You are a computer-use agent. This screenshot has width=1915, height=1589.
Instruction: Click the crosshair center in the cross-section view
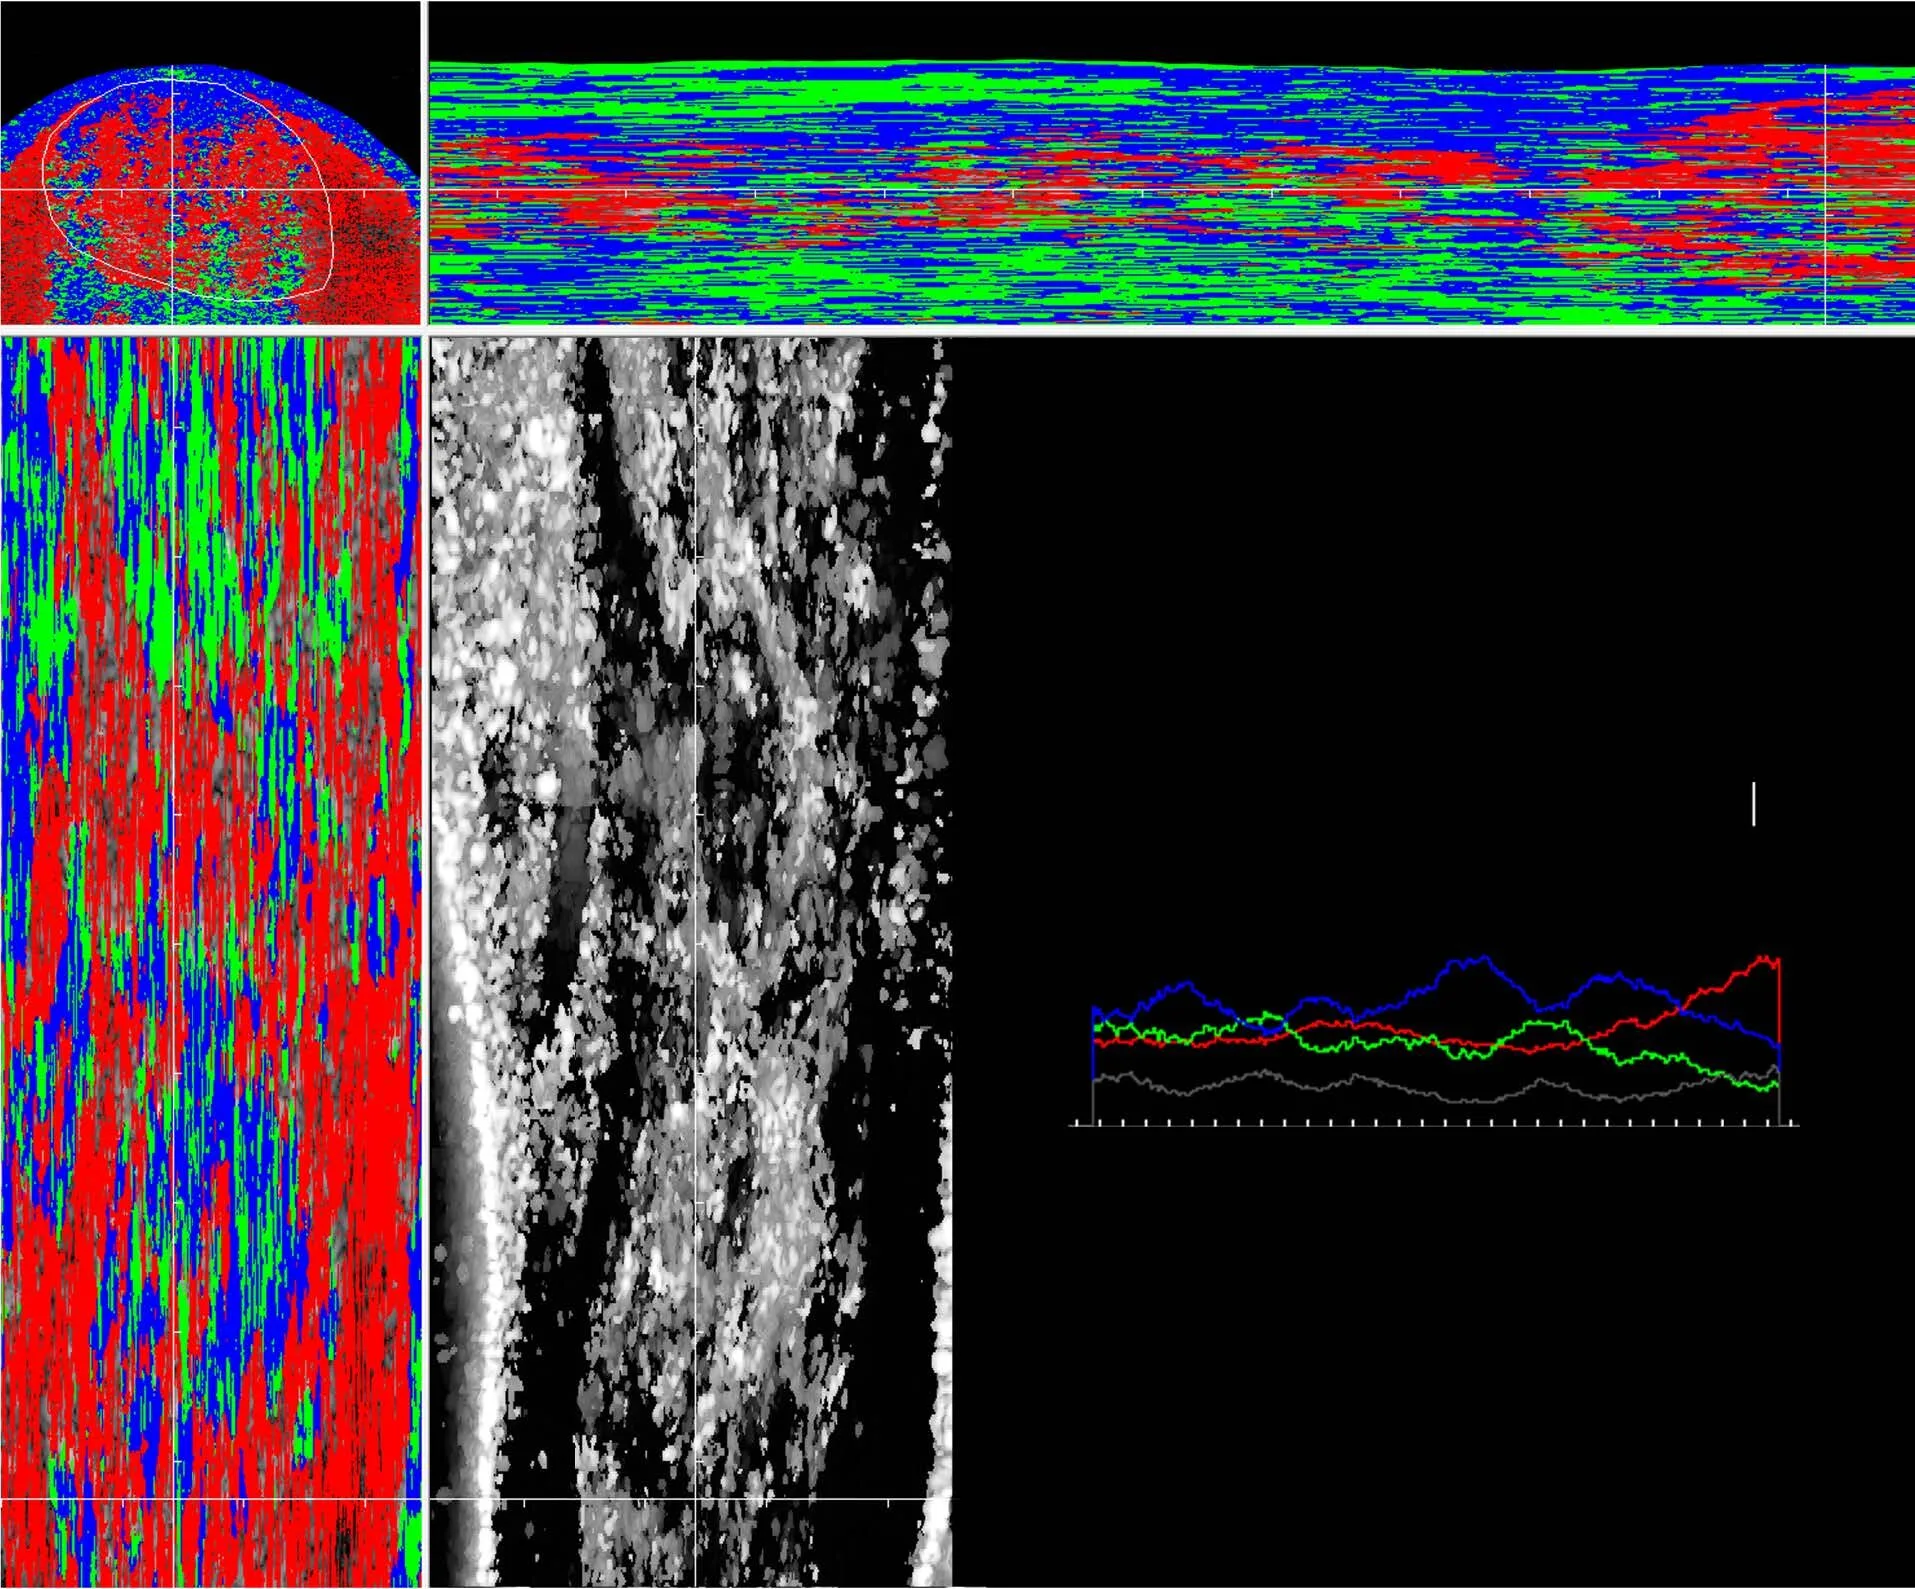[x=173, y=189]
